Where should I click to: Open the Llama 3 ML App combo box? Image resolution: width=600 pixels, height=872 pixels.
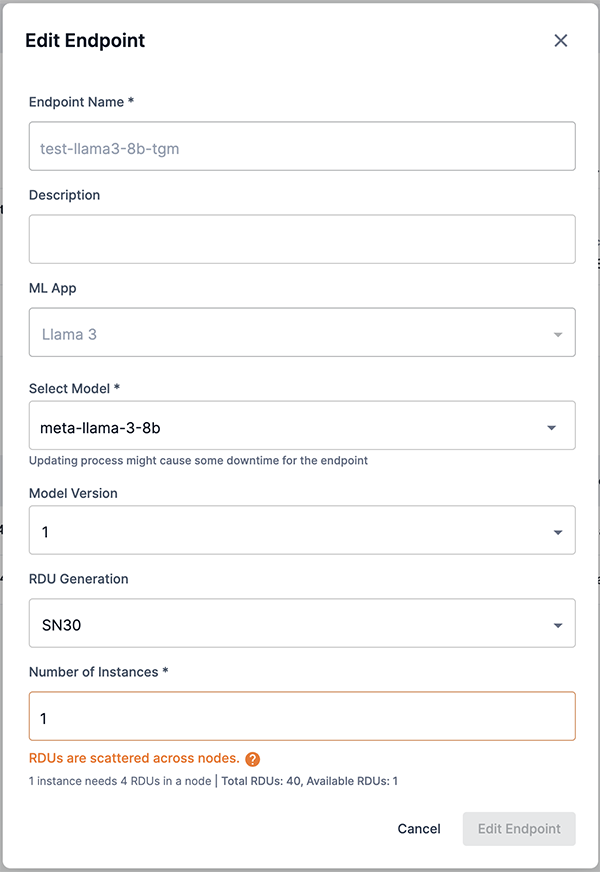(x=302, y=332)
